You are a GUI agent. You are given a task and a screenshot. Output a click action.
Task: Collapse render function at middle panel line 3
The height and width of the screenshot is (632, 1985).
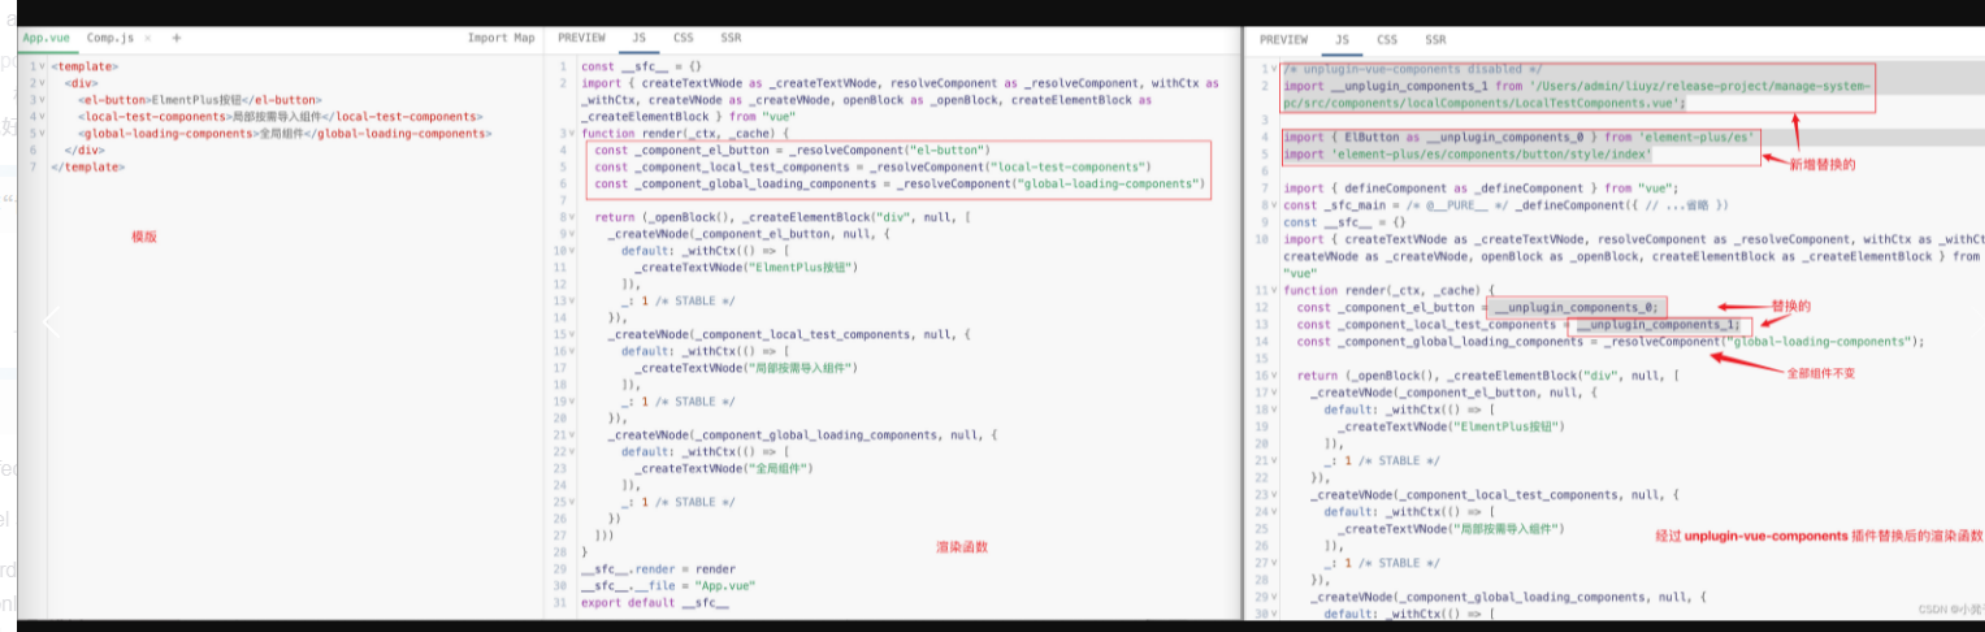pos(571,134)
